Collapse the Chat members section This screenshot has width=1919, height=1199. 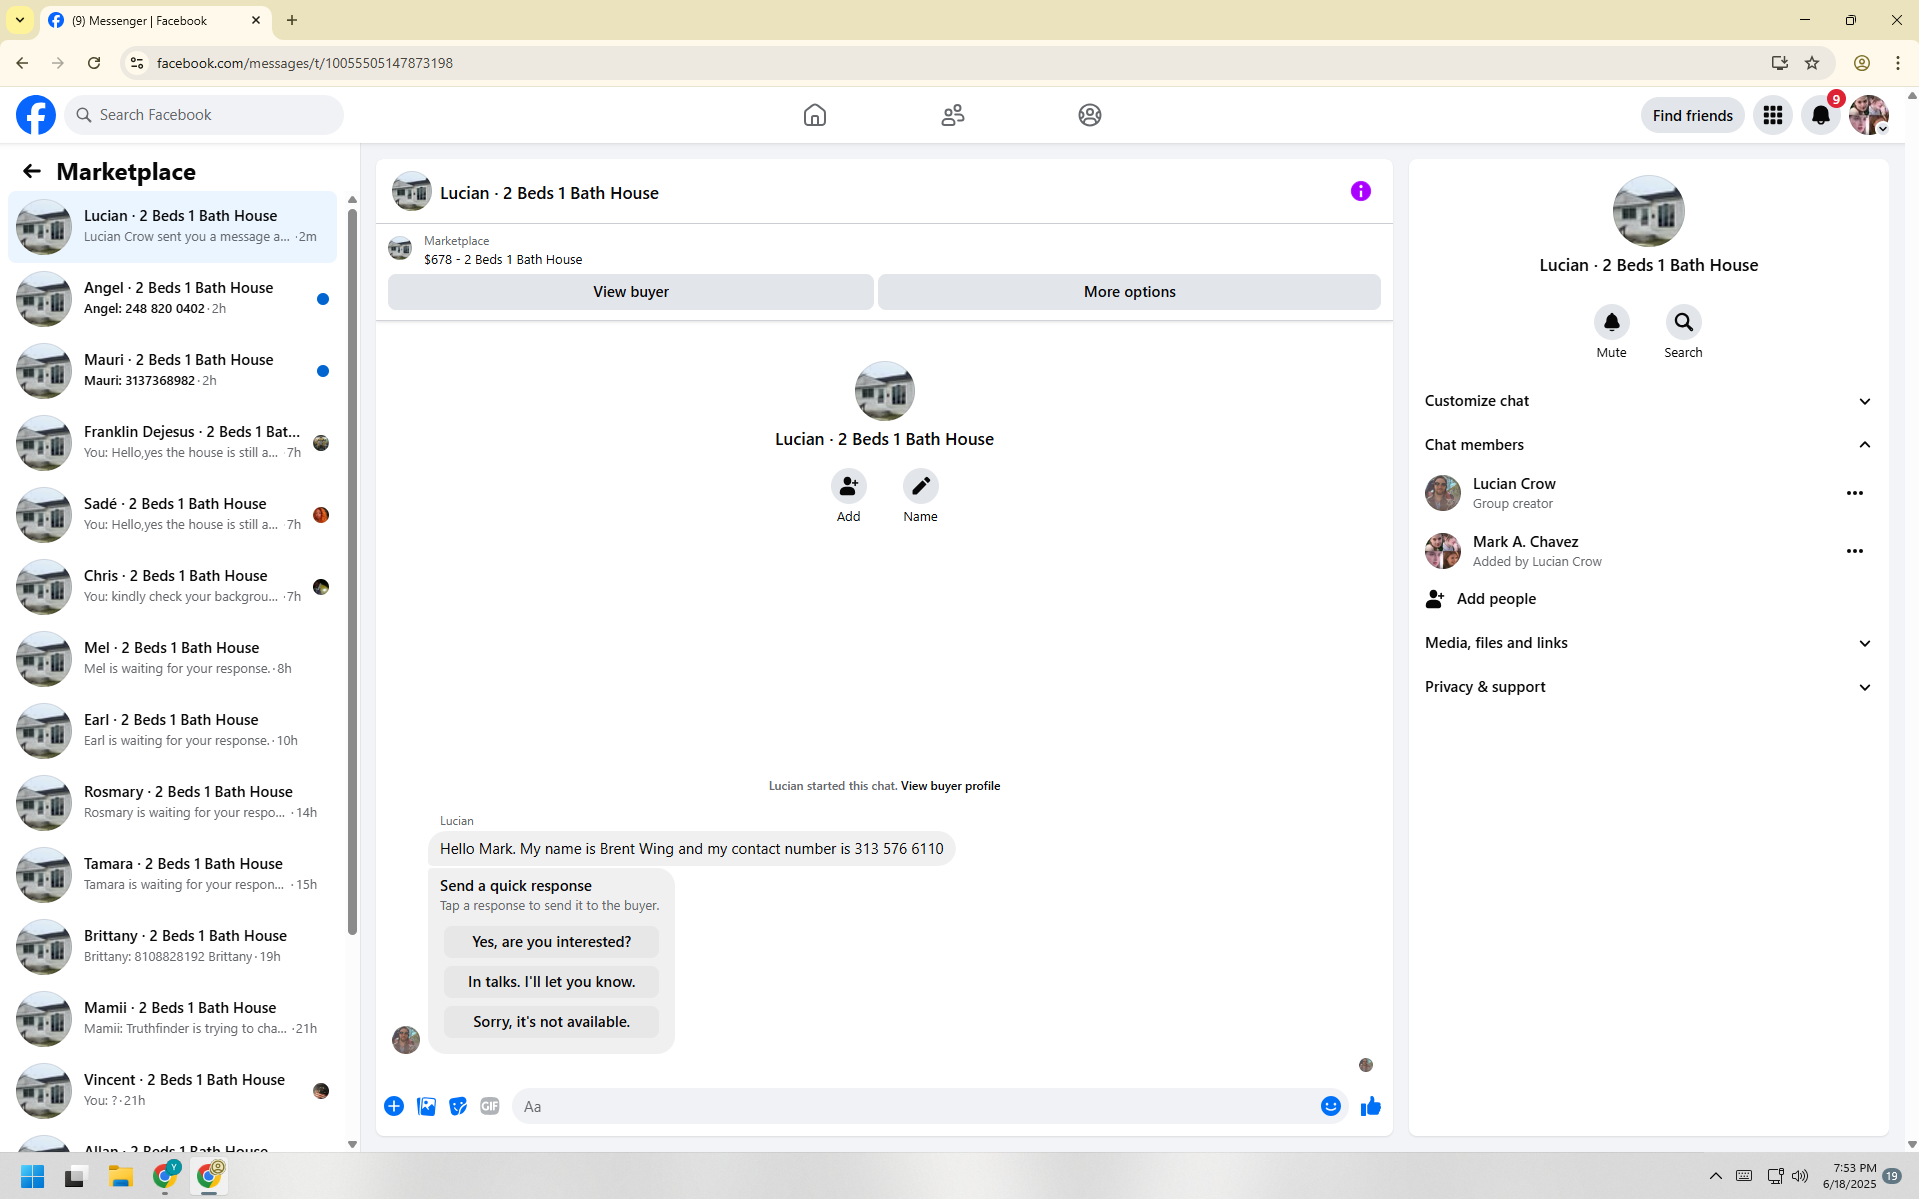1648,445
